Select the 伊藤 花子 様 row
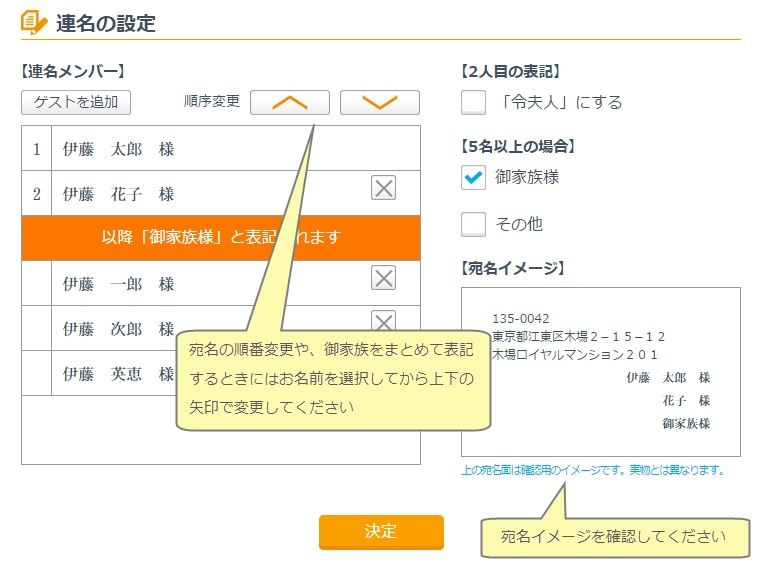 point(119,194)
